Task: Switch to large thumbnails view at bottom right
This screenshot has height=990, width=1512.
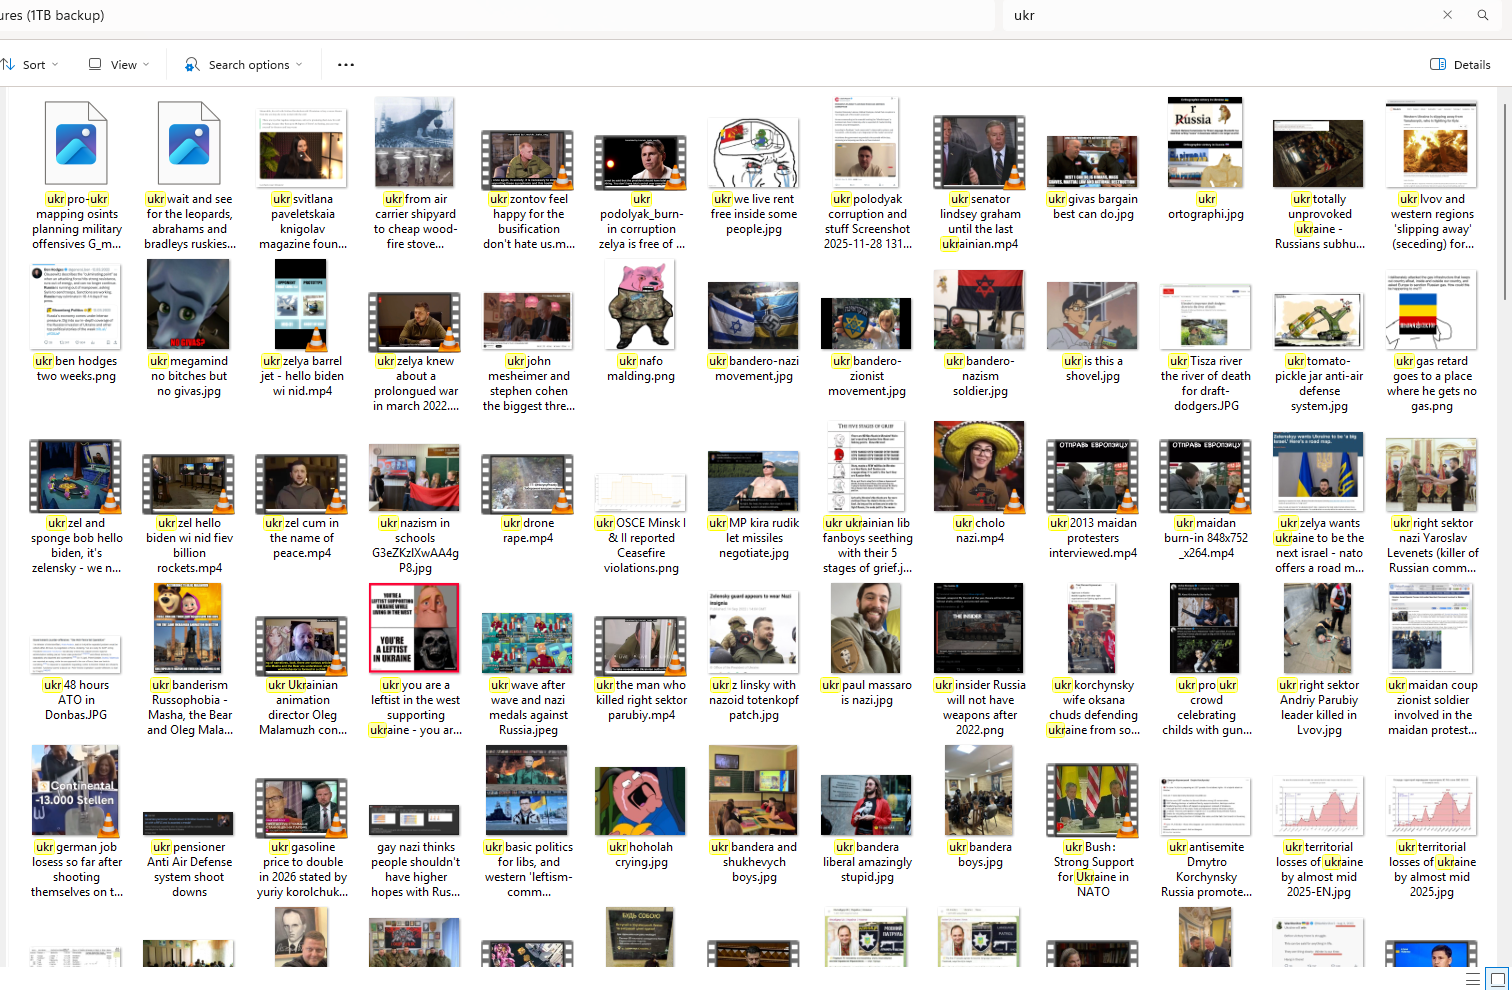Action: pyautogui.click(x=1496, y=979)
